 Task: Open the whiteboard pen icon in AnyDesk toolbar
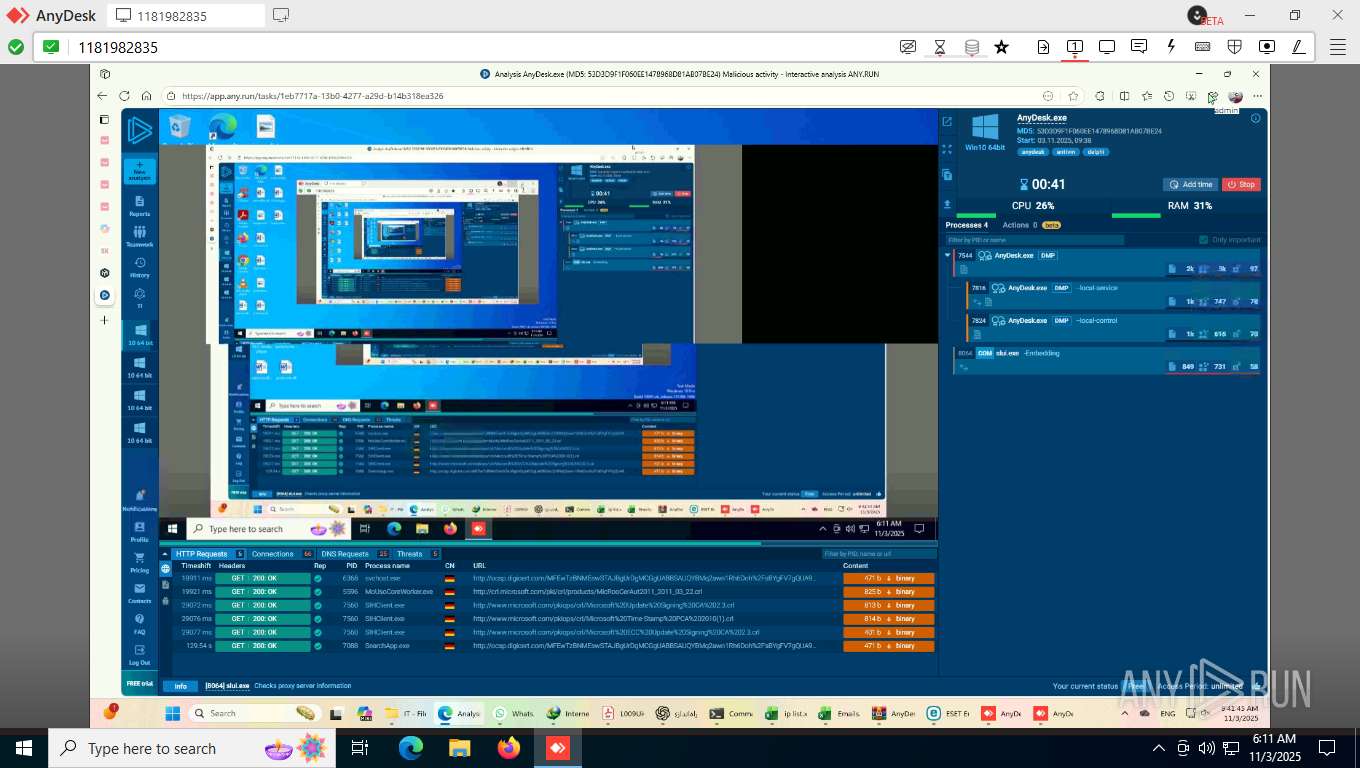click(1299, 47)
